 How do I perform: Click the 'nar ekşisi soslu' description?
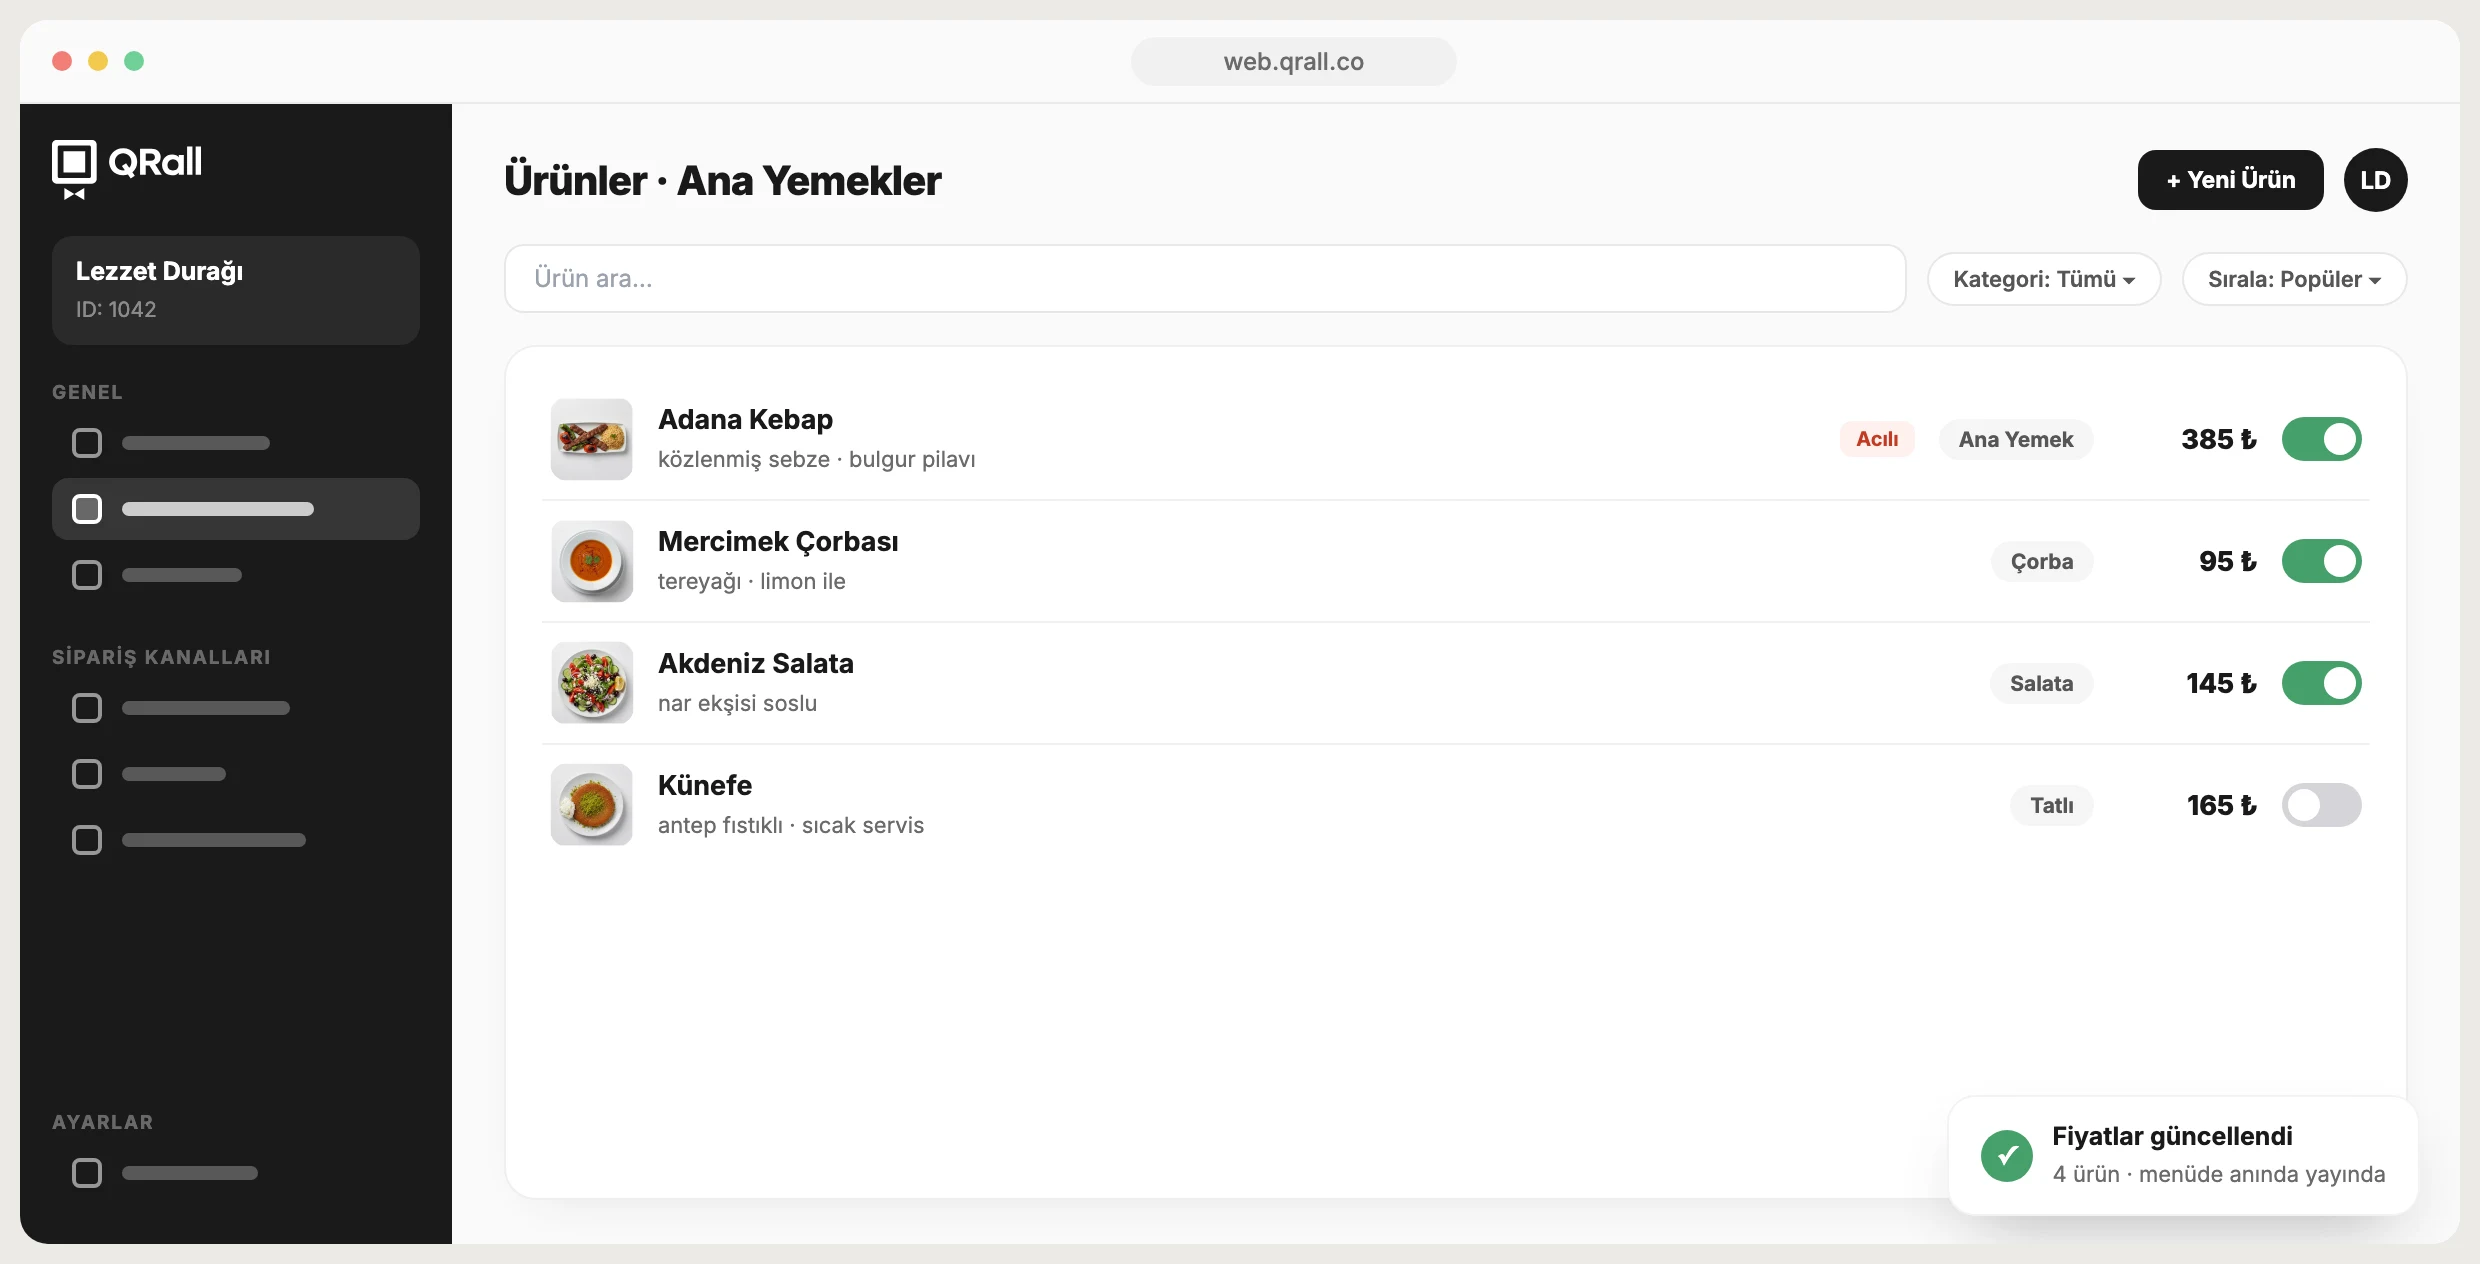[737, 703]
